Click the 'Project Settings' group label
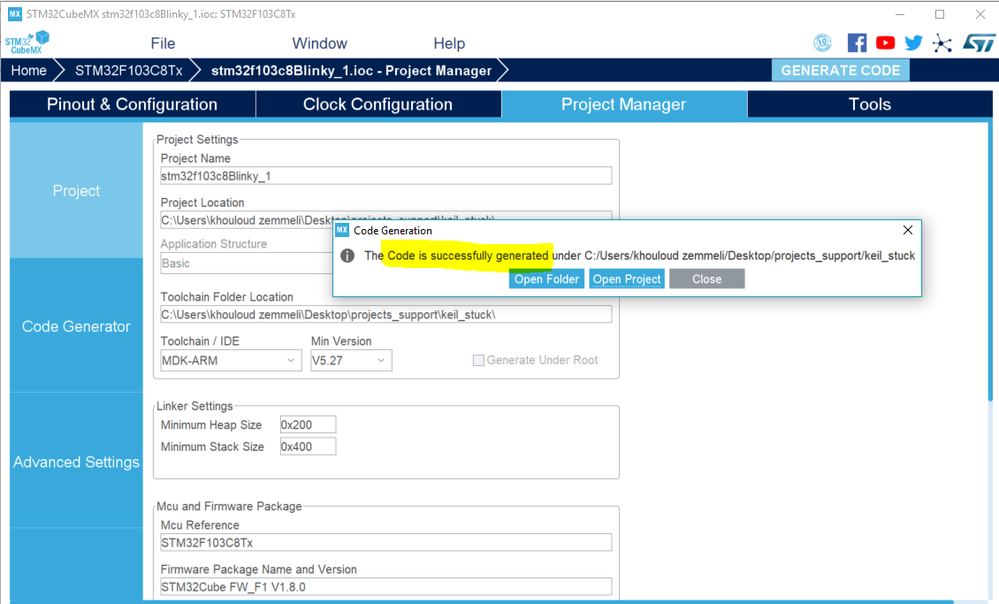The width and height of the screenshot is (999, 604). pos(198,140)
